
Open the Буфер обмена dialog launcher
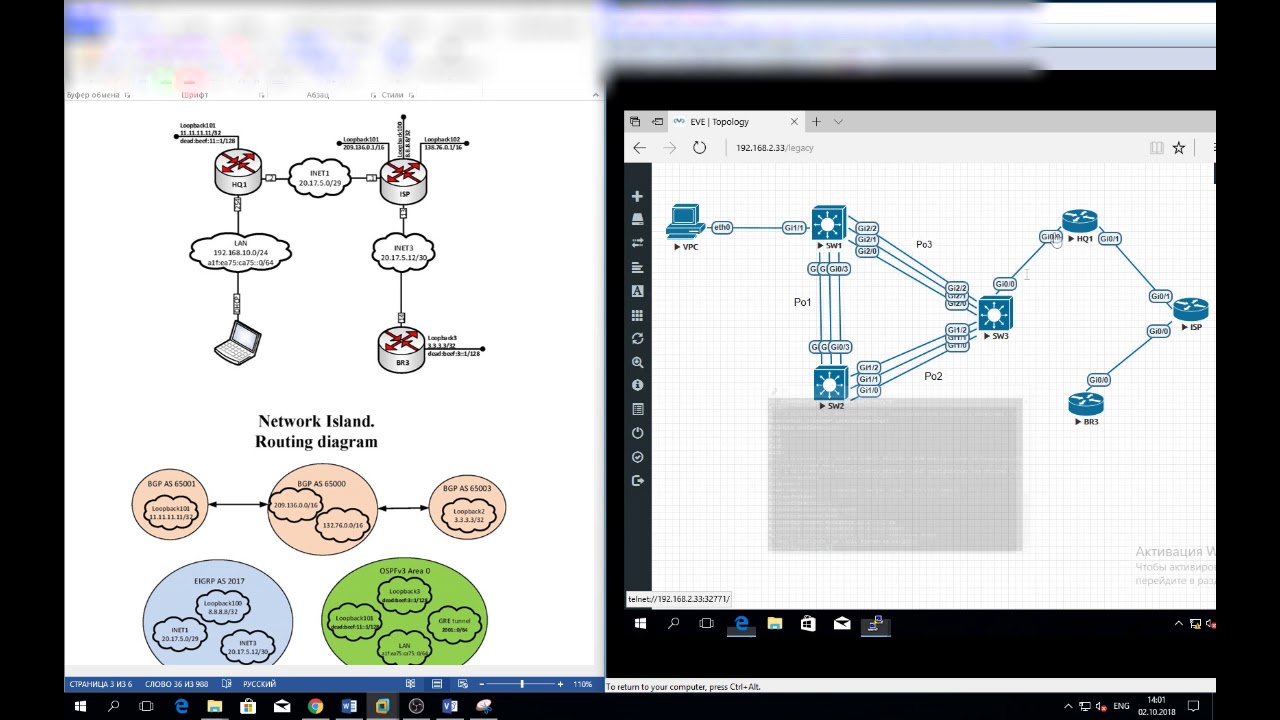[127, 96]
